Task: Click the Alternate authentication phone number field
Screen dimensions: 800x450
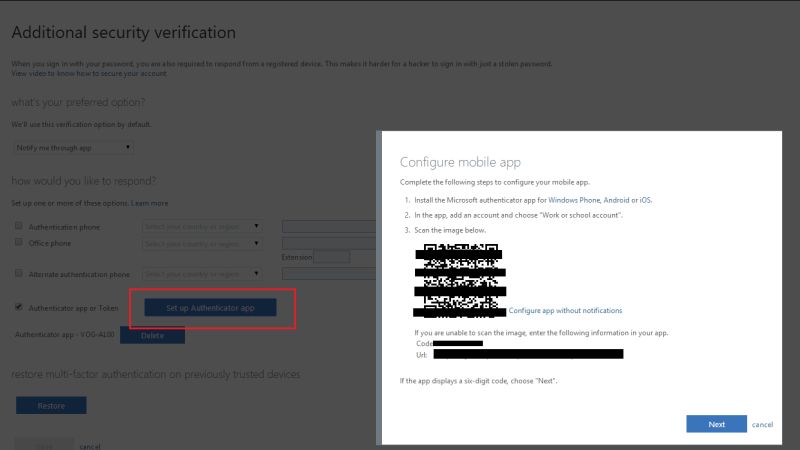Action: coord(329,274)
